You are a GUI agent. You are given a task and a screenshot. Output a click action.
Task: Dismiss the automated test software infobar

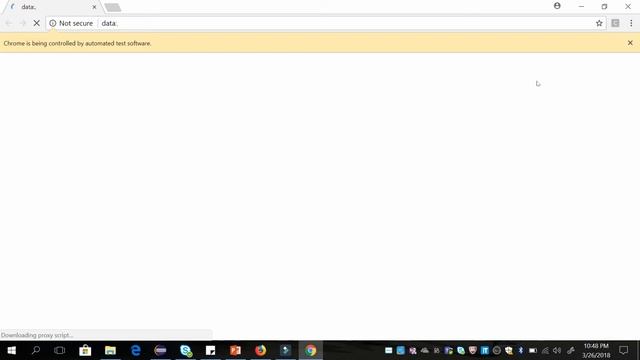click(630, 42)
